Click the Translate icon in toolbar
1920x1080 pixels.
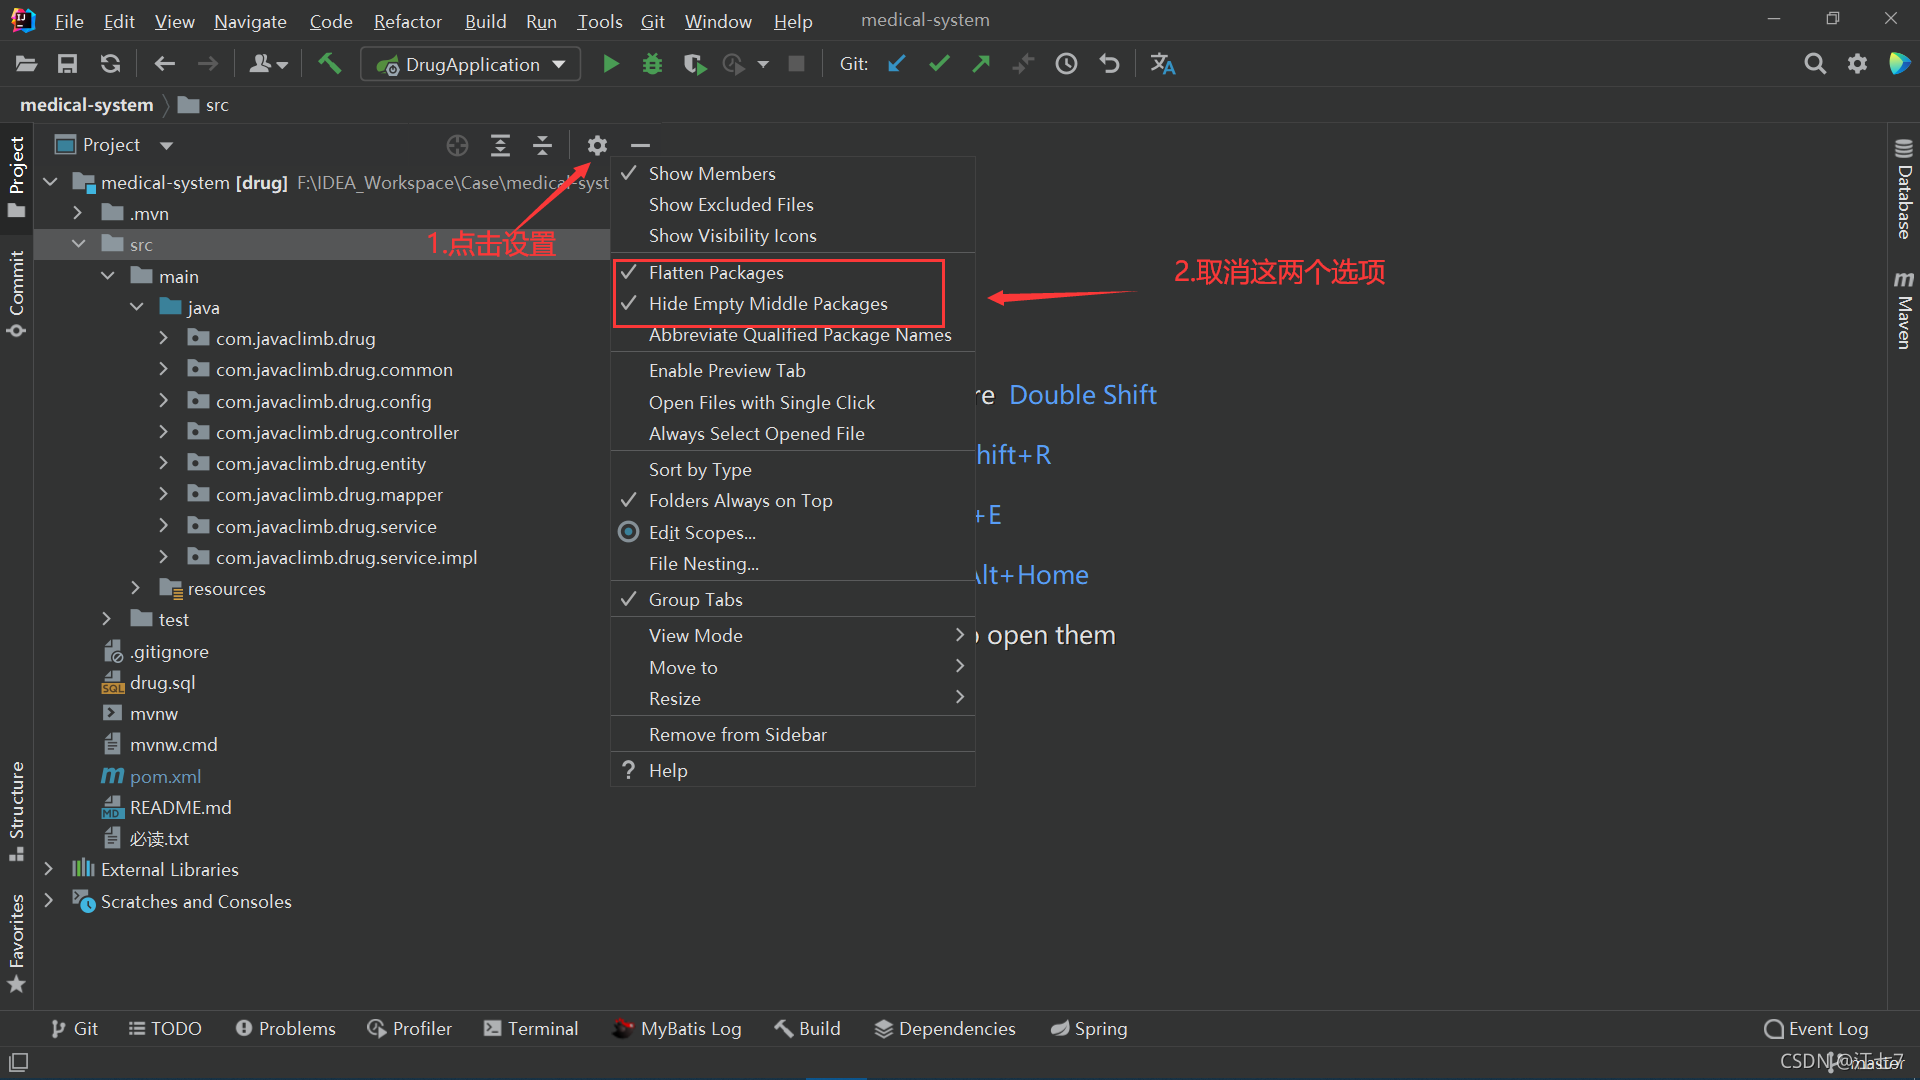pyautogui.click(x=1162, y=64)
